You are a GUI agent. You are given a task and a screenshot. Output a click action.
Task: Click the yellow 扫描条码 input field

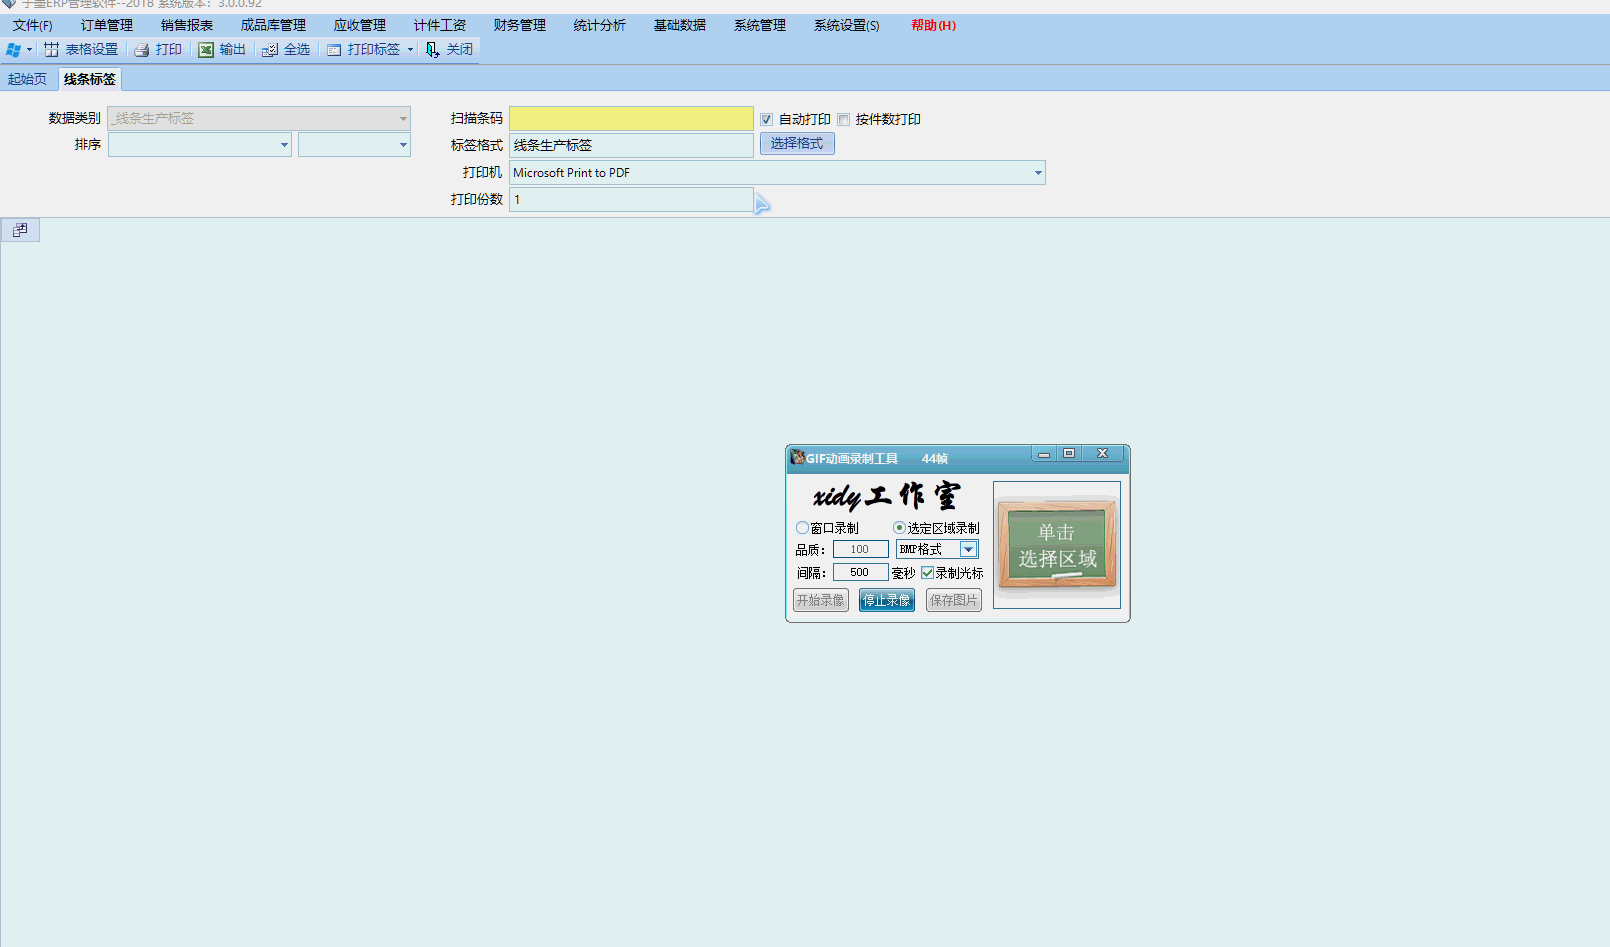pyautogui.click(x=631, y=119)
